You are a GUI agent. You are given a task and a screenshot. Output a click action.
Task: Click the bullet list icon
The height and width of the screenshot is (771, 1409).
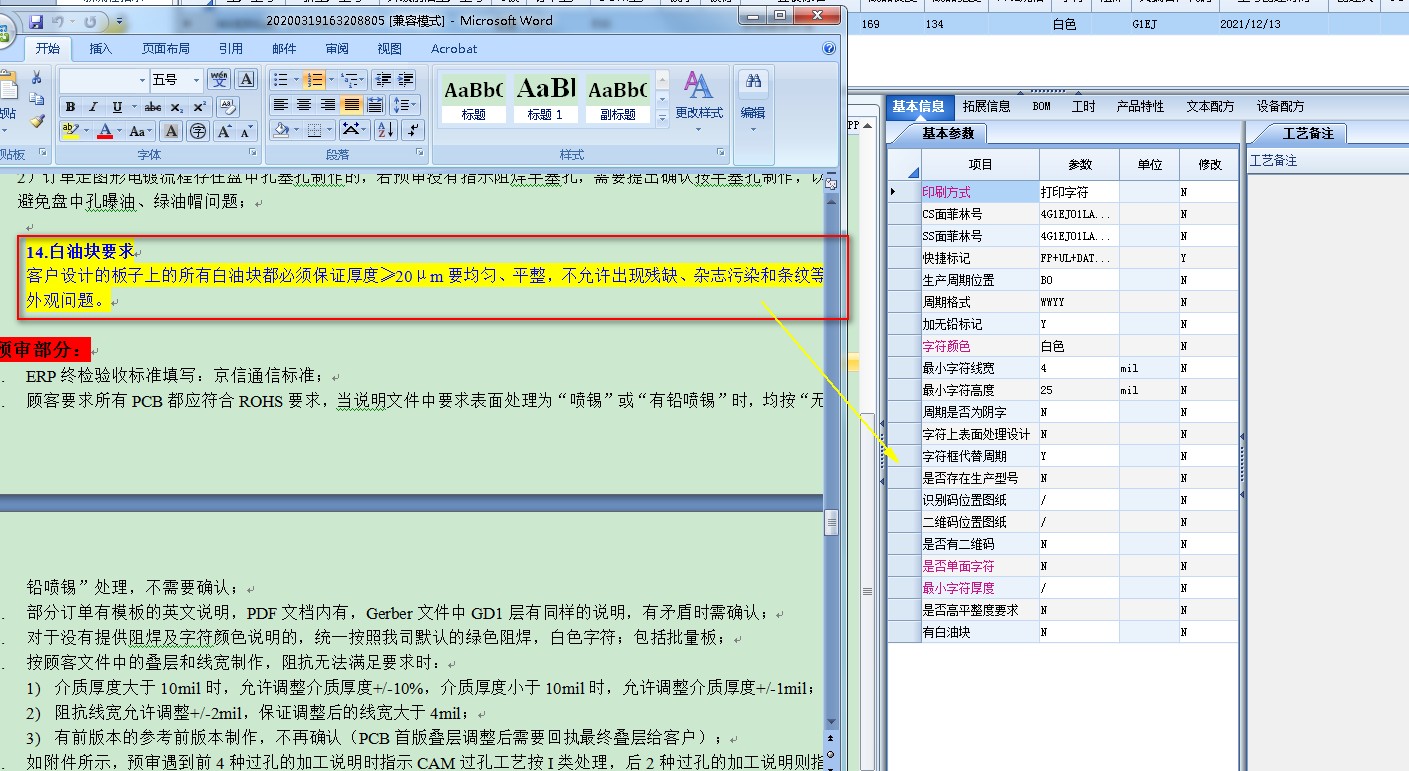pos(280,80)
